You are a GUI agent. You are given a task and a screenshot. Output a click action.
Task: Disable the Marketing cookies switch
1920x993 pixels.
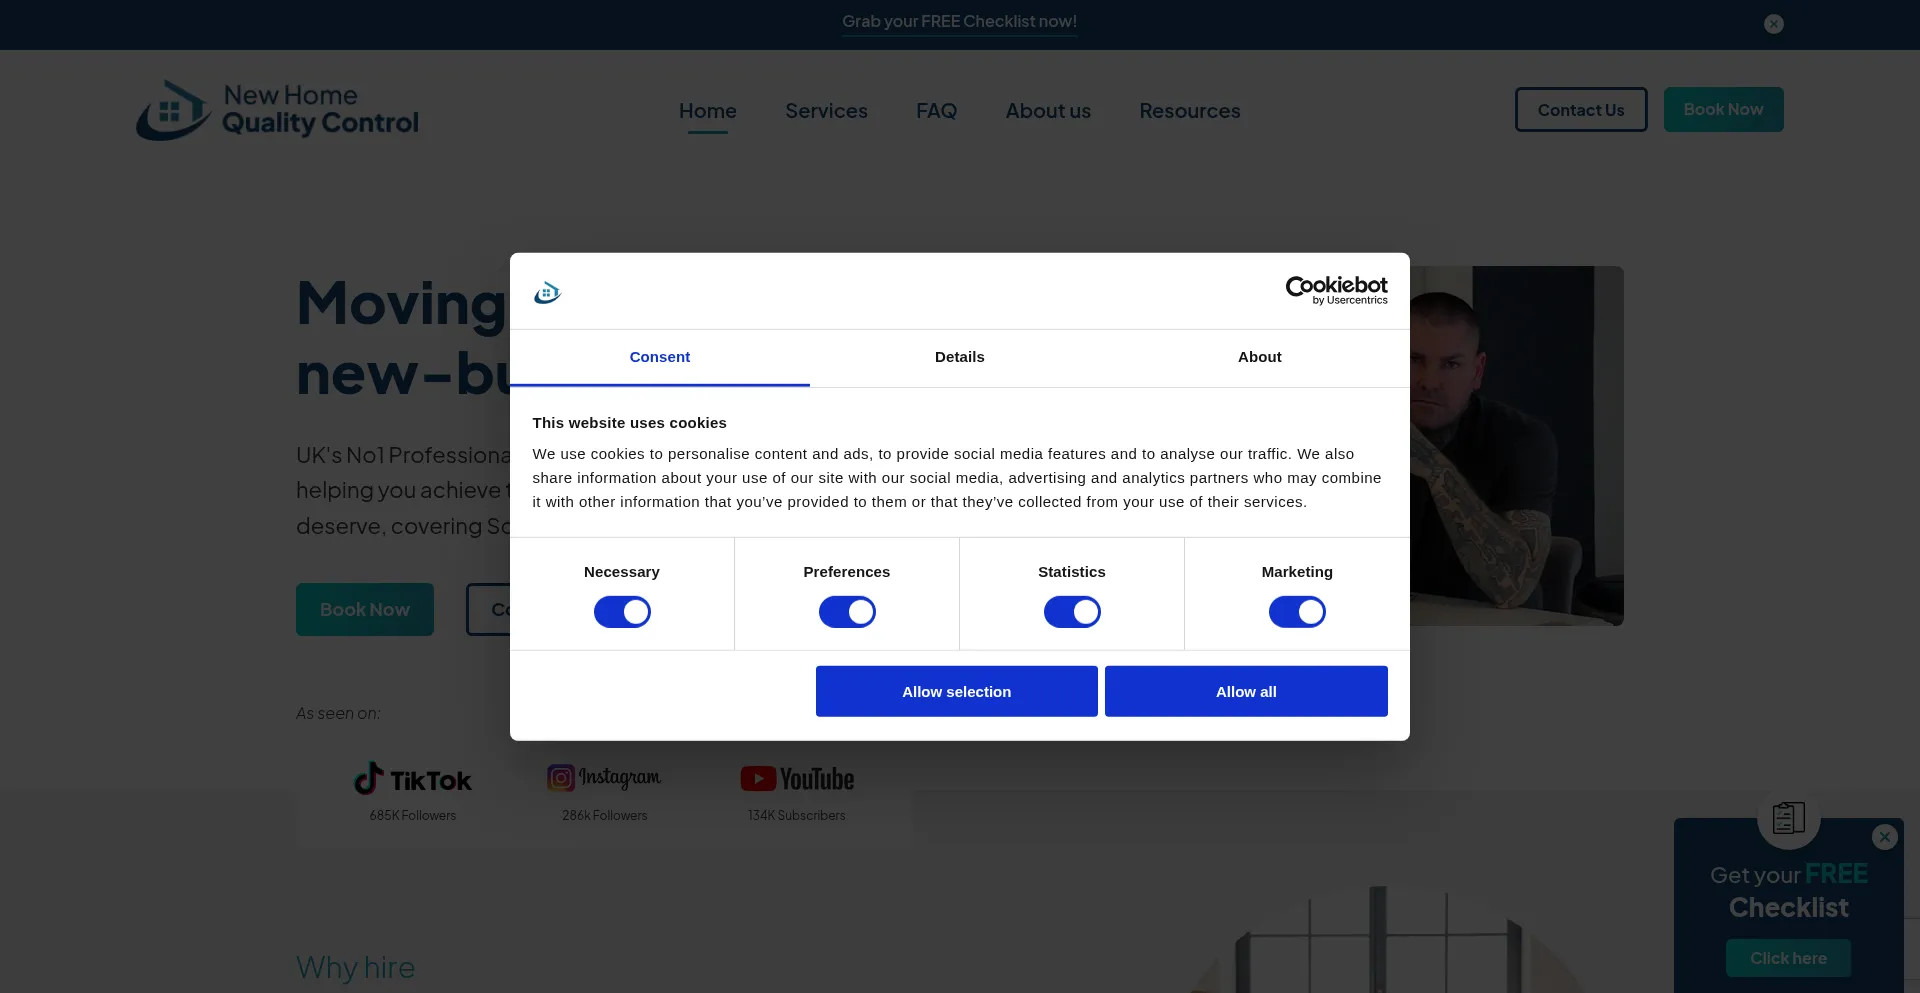point(1297,612)
